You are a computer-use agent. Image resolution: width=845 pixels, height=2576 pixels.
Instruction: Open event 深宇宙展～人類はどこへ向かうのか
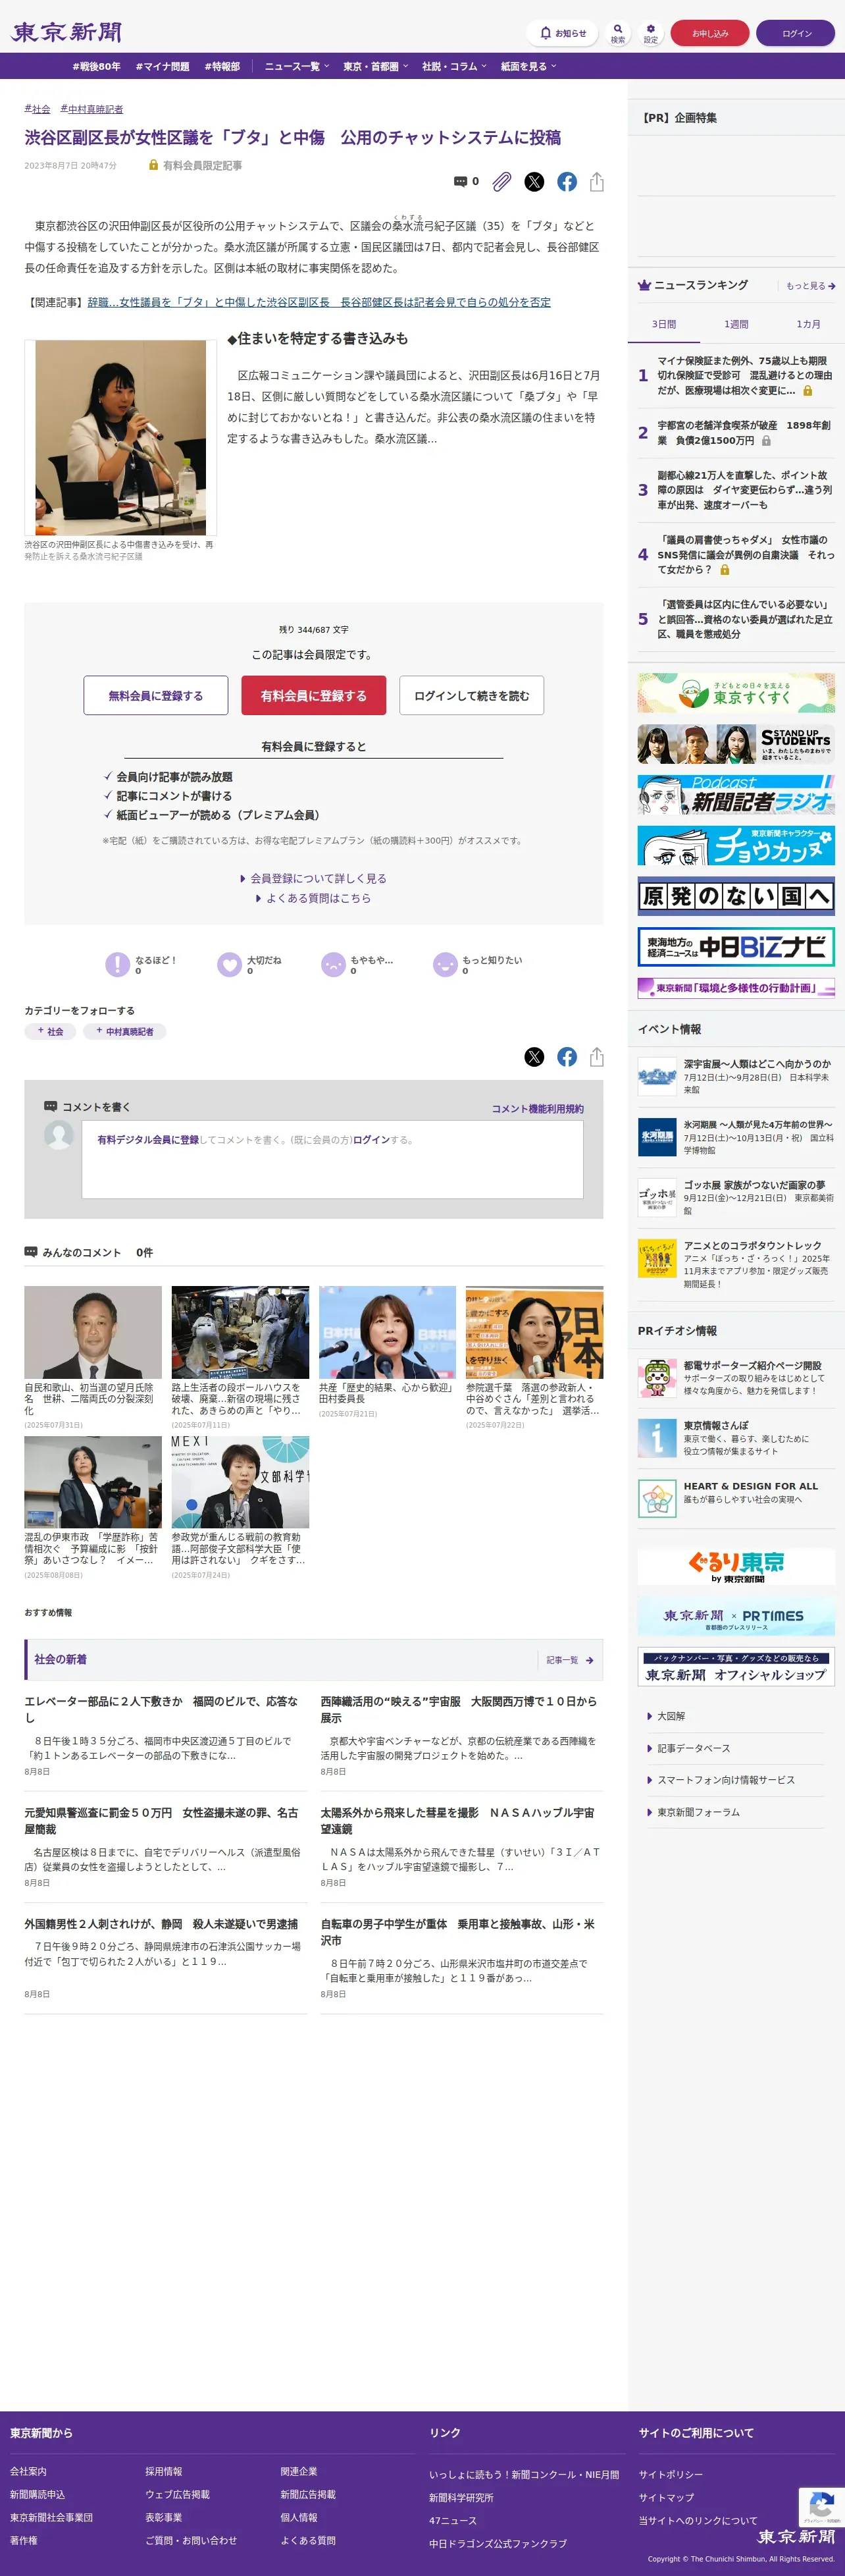[x=757, y=1064]
